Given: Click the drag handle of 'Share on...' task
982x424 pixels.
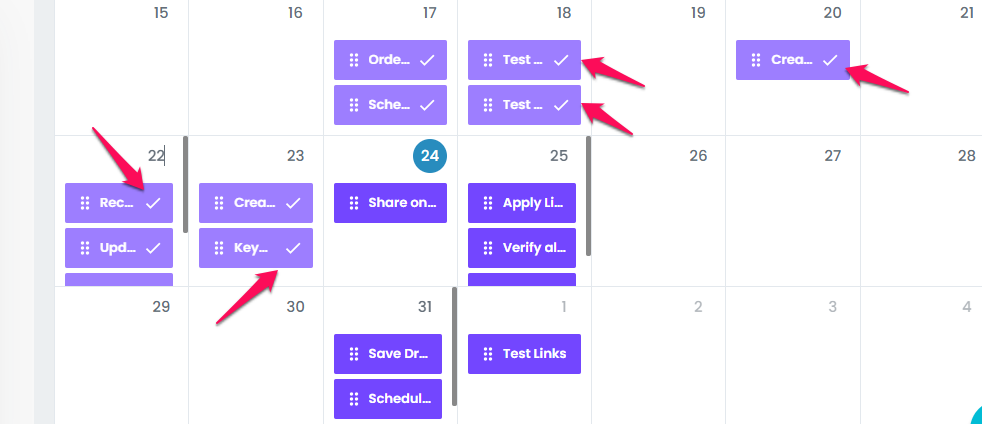Looking at the screenshot, I should point(353,203).
